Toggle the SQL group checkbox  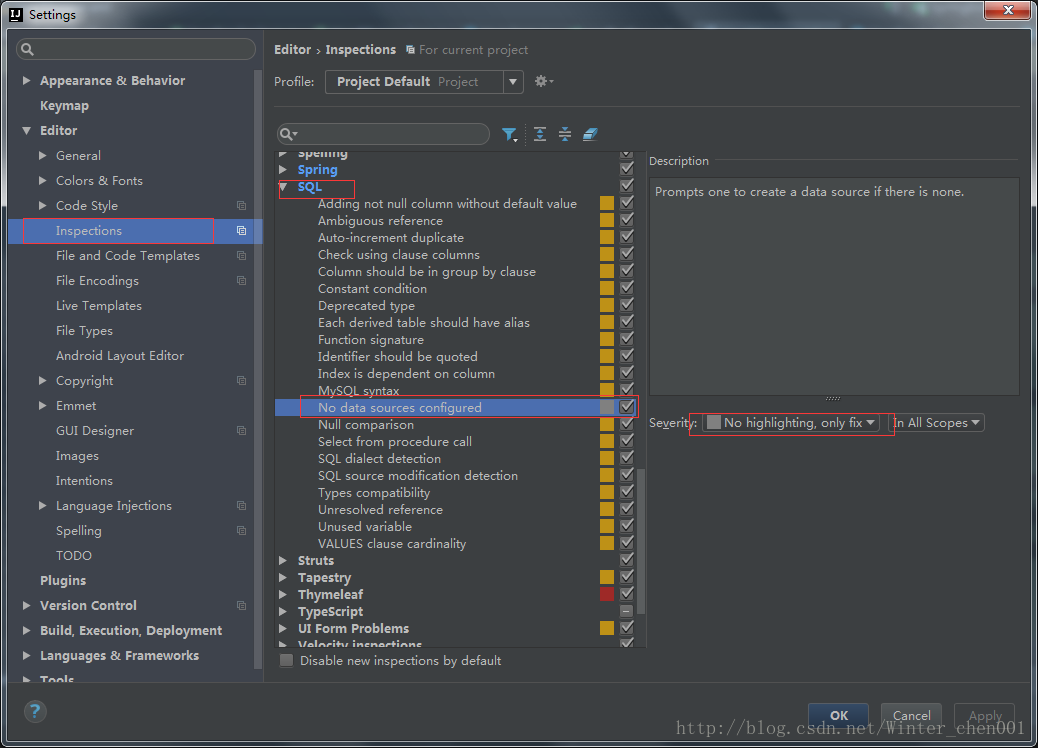tap(627, 186)
